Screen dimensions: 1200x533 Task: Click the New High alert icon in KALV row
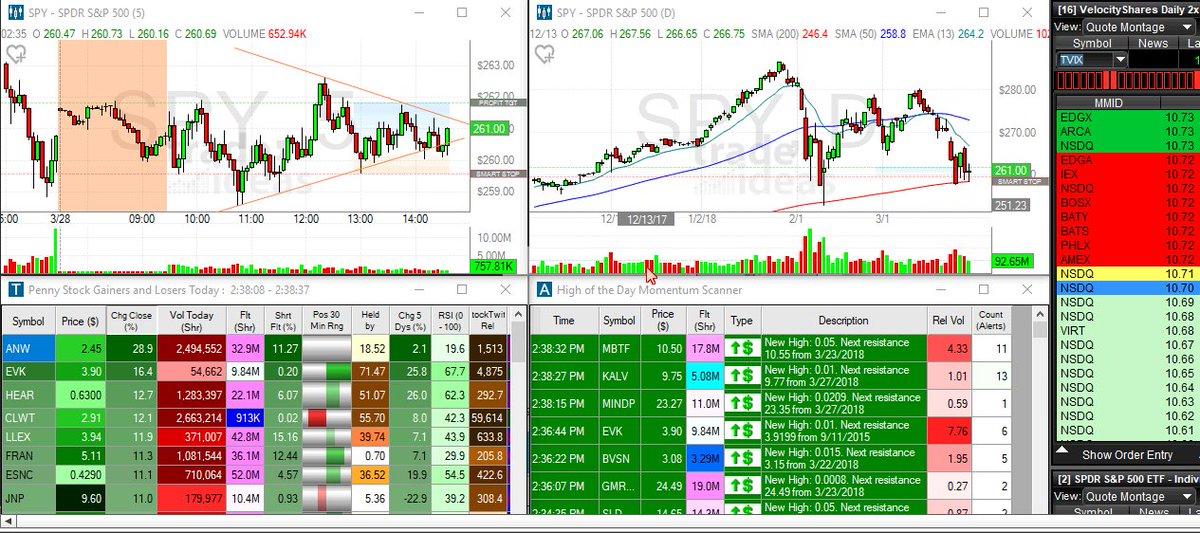point(741,376)
